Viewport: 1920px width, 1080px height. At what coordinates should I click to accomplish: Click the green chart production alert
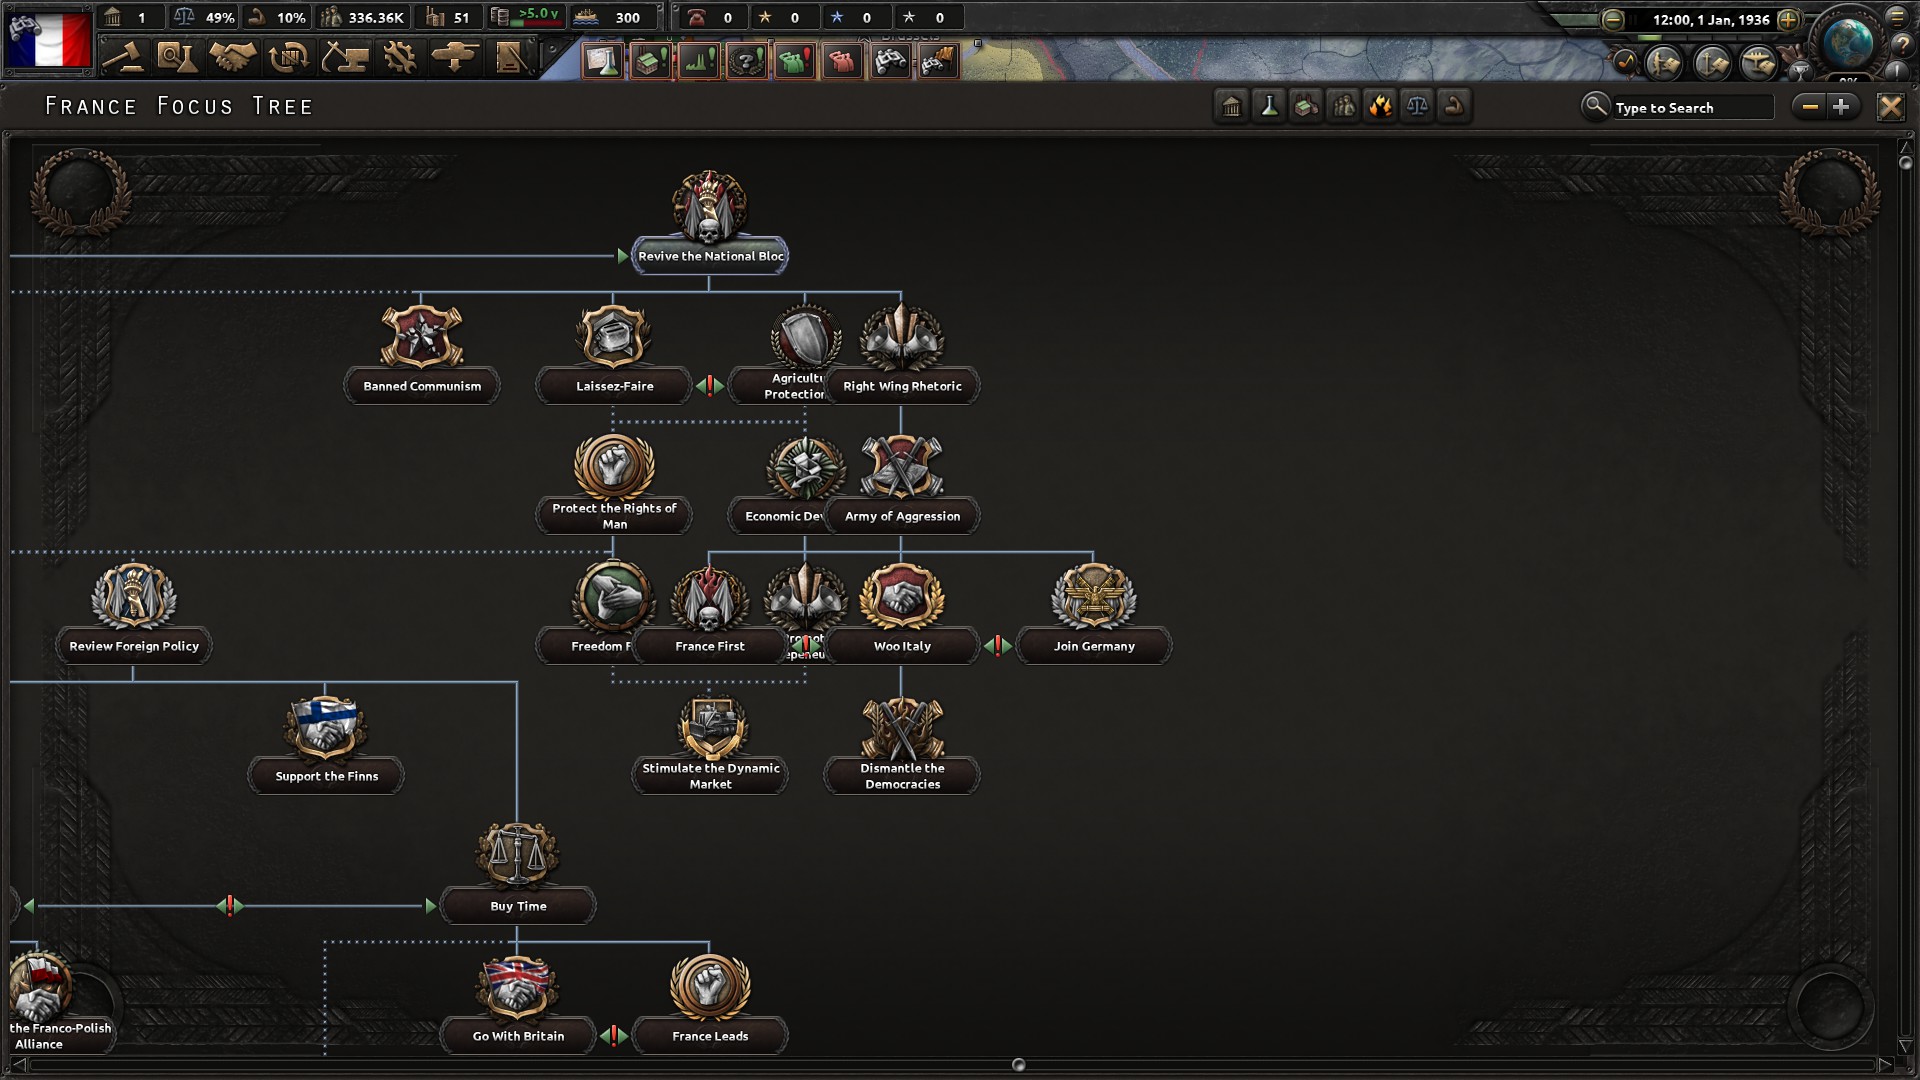pyautogui.click(x=699, y=61)
